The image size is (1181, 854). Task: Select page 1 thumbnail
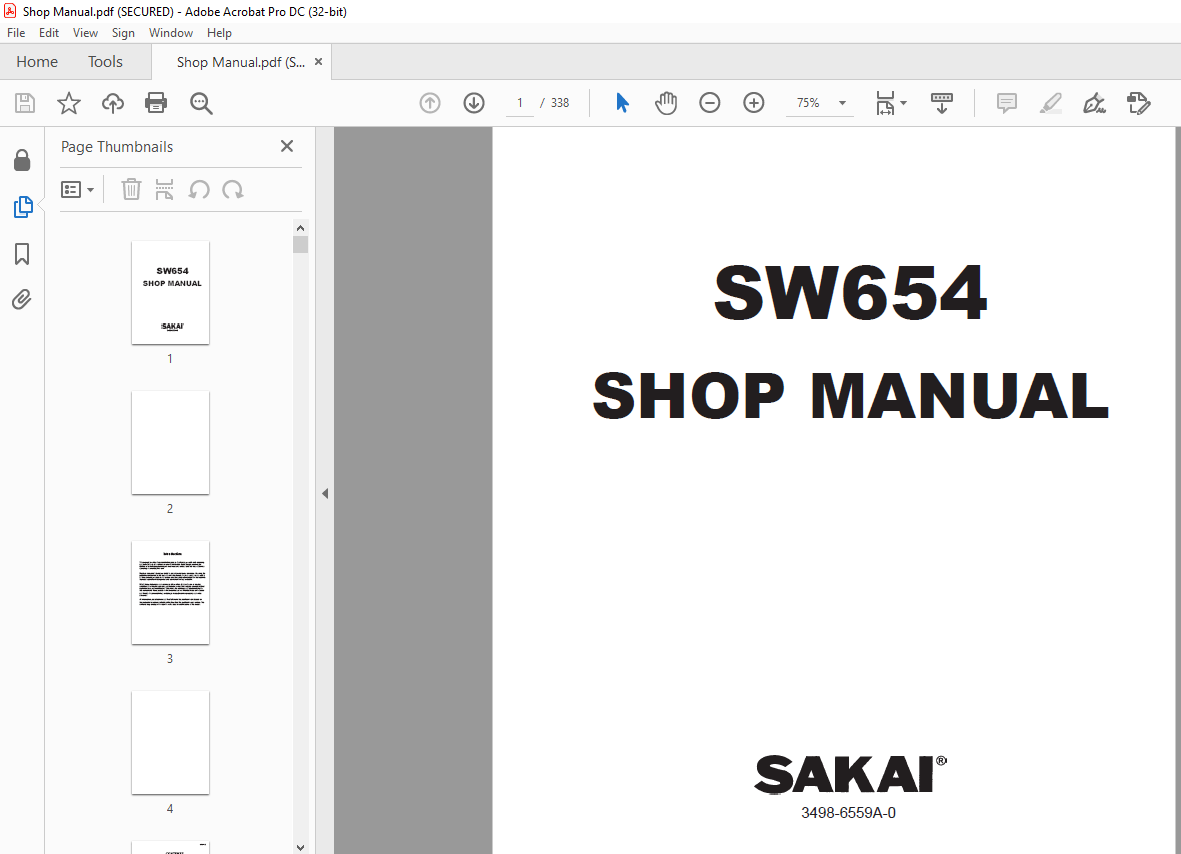(x=170, y=293)
